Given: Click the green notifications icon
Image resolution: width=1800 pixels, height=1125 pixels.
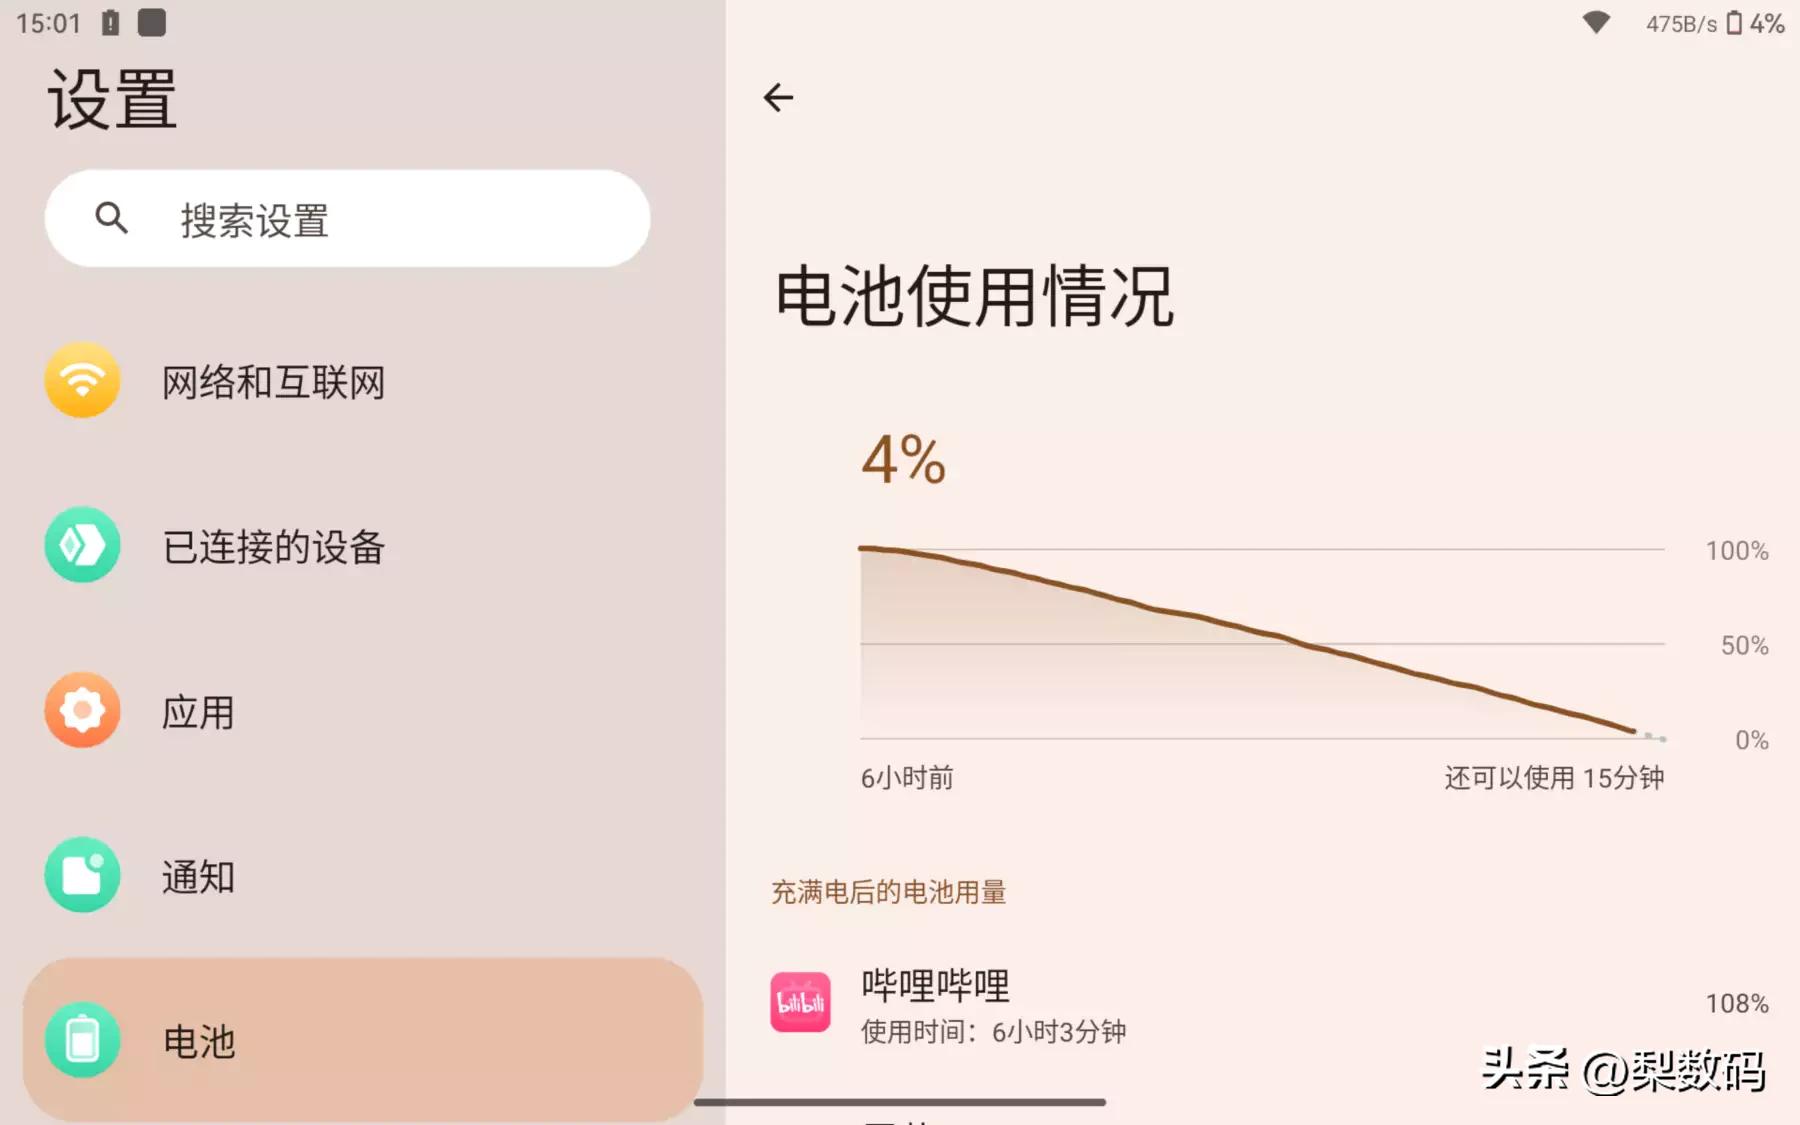Looking at the screenshot, I should coord(82,875).
